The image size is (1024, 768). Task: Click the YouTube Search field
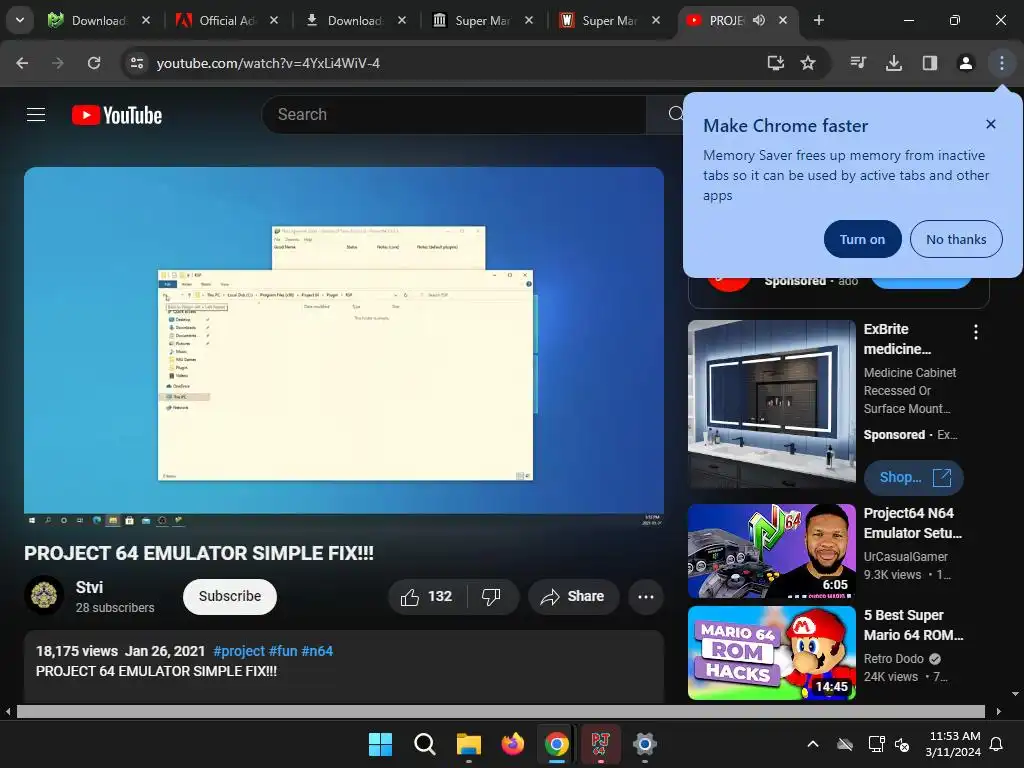coord(454,115)
